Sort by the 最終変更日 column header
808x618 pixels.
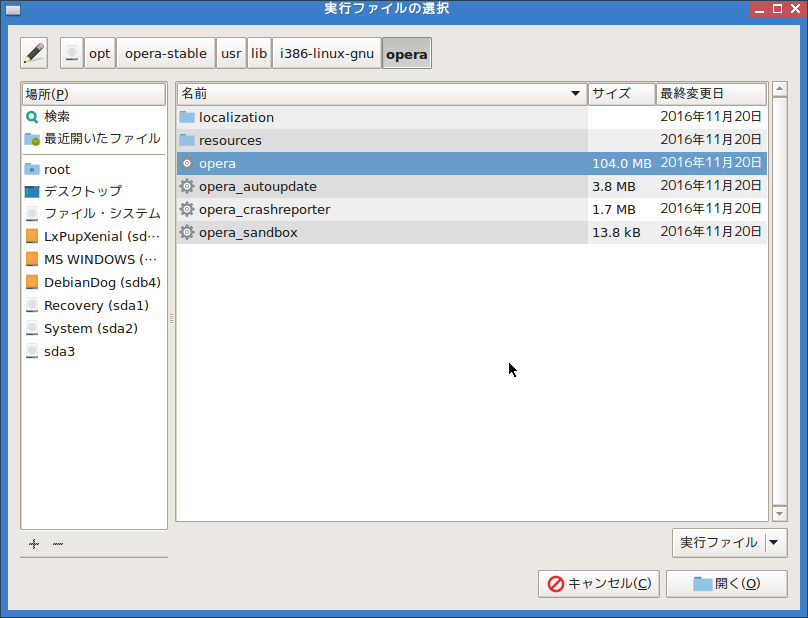point(711,94)
